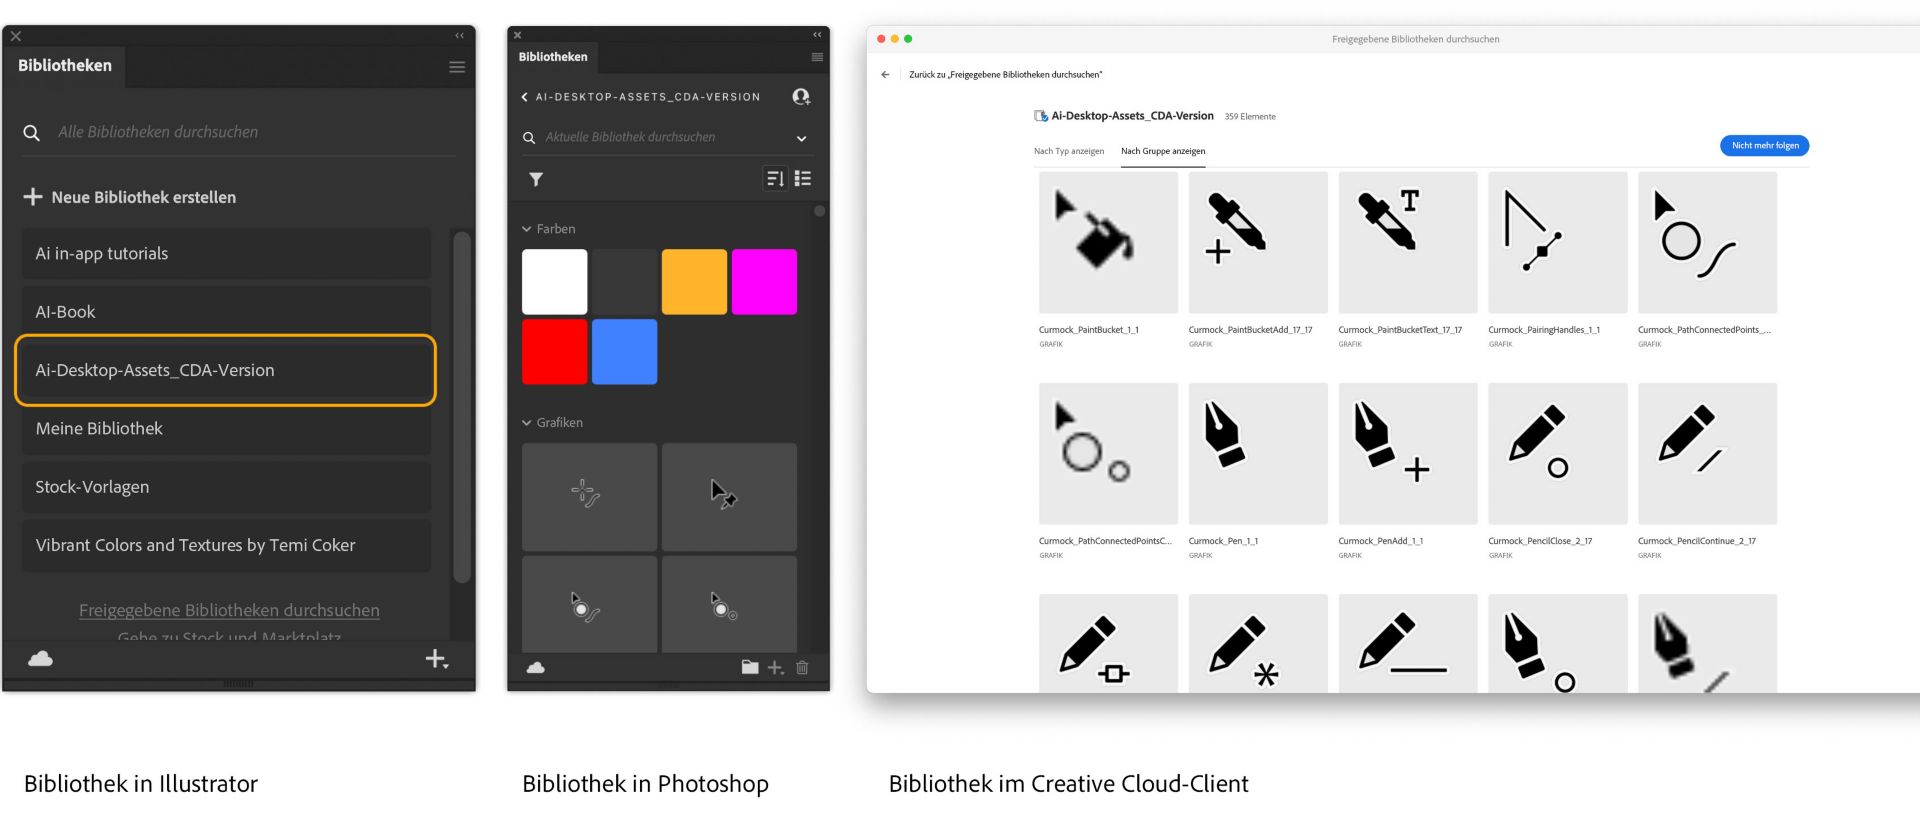Image resolution: width=1920 pixels, height=835 pixels.
Task: Click Alle Bibliotheken durchsuchen search field
Action: pyautogui.click(x=240, y=132)
